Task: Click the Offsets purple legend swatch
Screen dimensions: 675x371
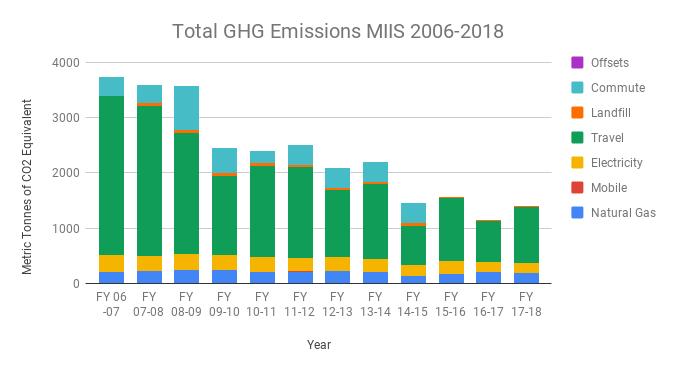Action: (577, 62)
